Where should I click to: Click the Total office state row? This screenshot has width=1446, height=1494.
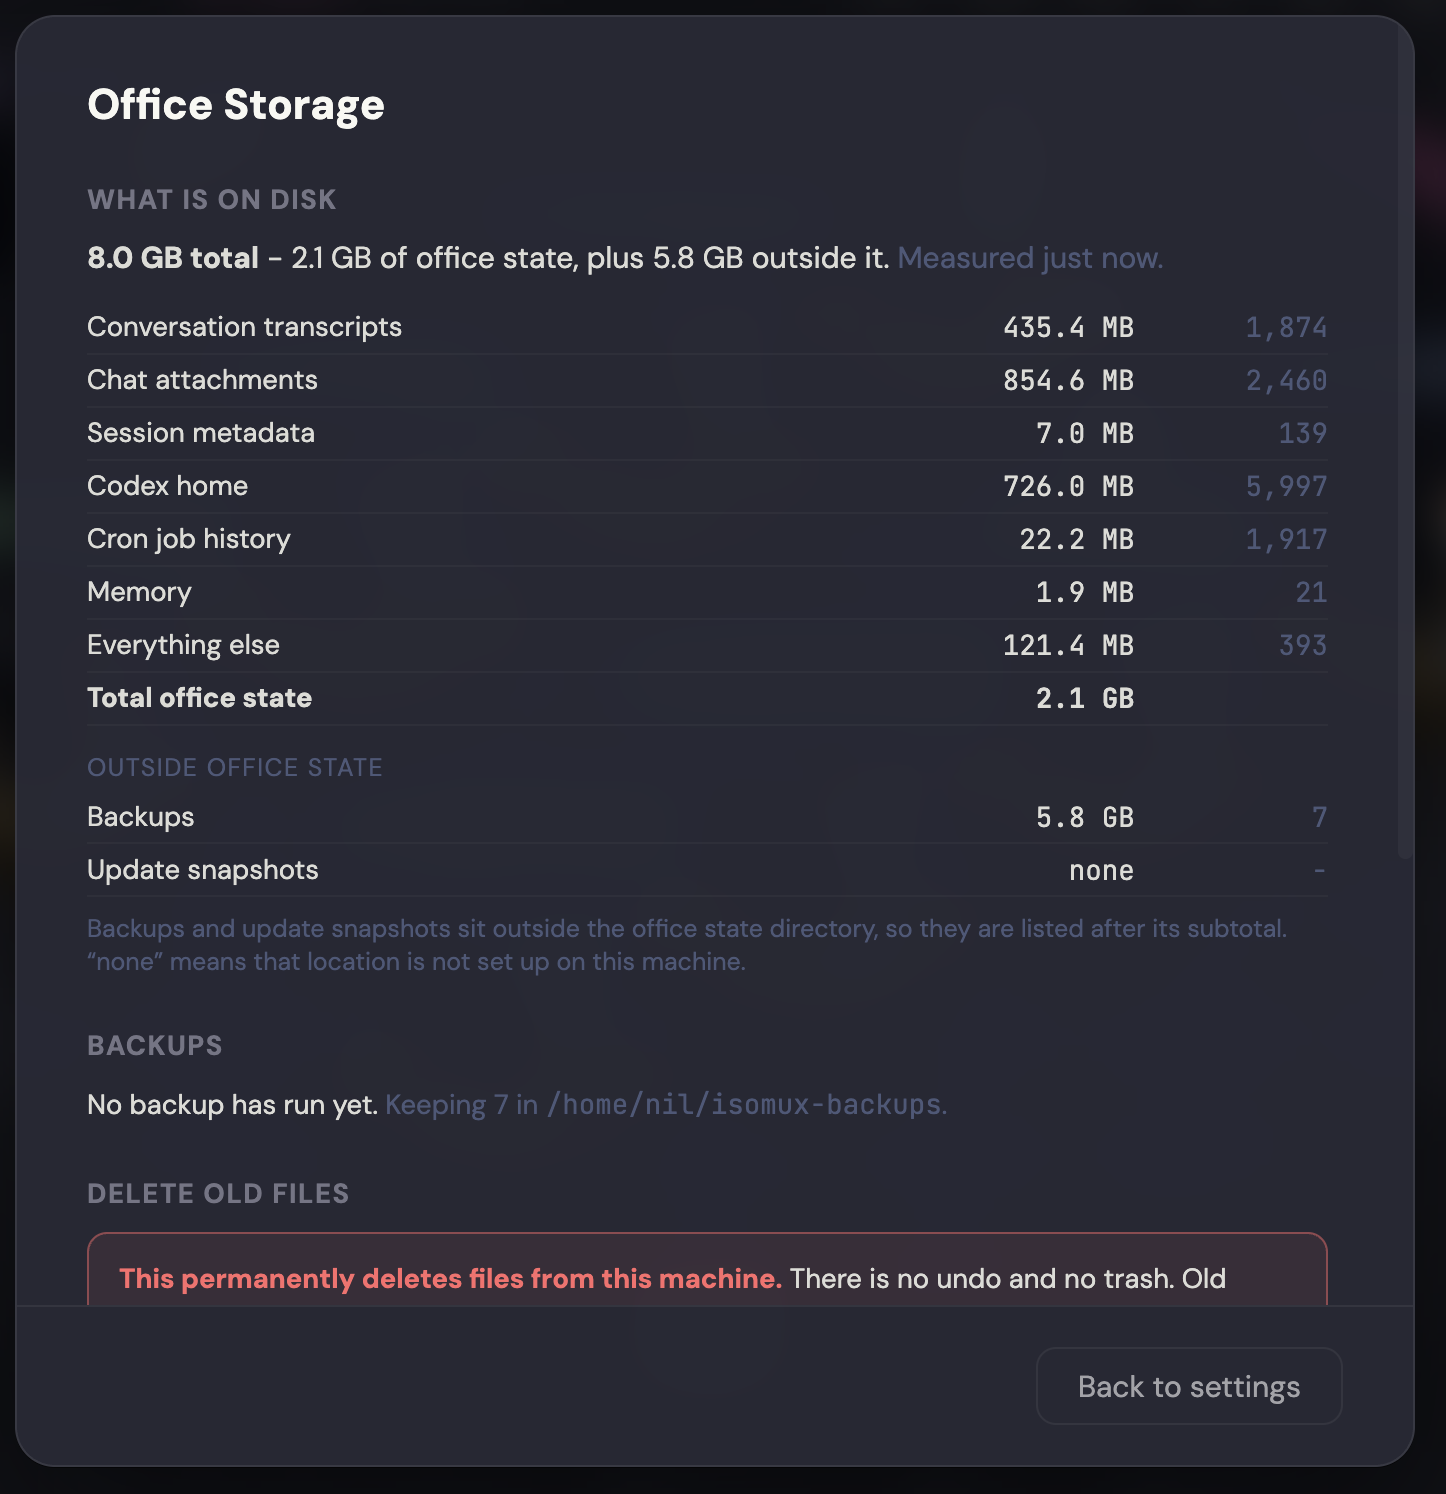click(707, 698)
